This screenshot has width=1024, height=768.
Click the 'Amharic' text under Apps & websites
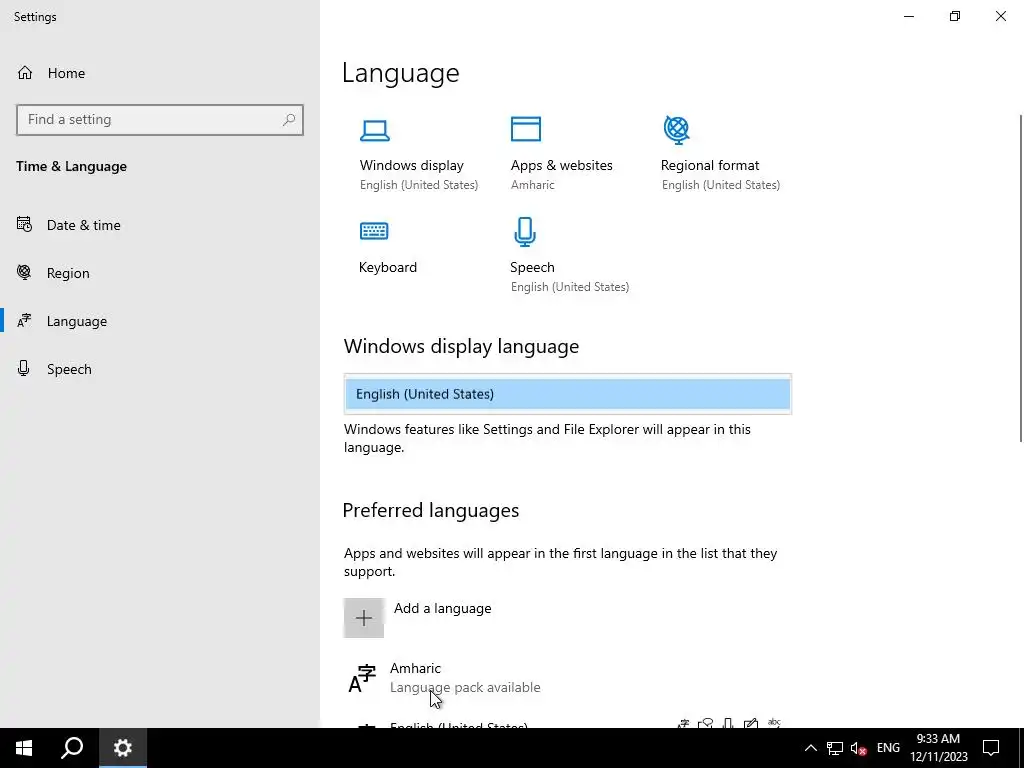point(532,185)
